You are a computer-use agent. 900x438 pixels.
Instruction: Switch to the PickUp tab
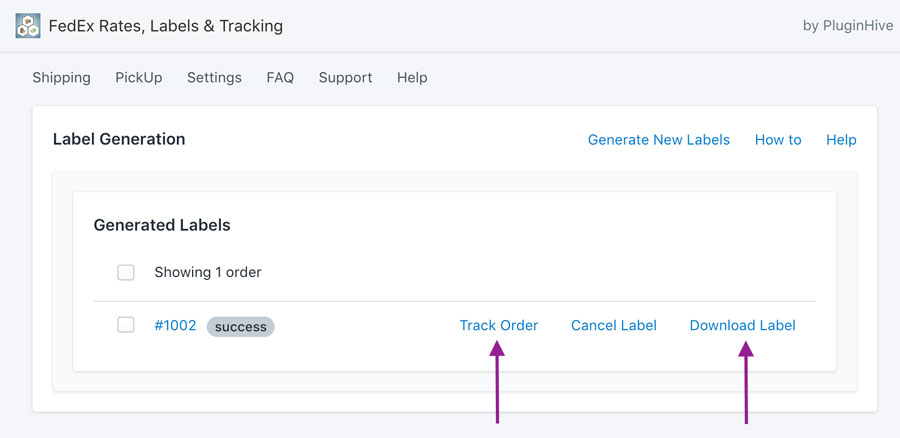pyautogui.click(x=139, y=77)
